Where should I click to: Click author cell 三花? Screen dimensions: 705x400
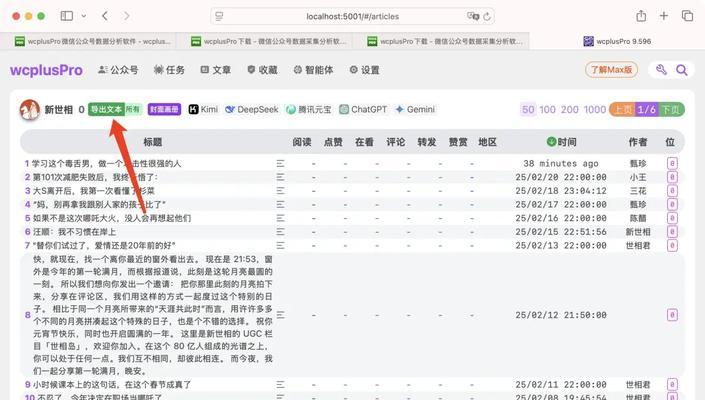638,191
